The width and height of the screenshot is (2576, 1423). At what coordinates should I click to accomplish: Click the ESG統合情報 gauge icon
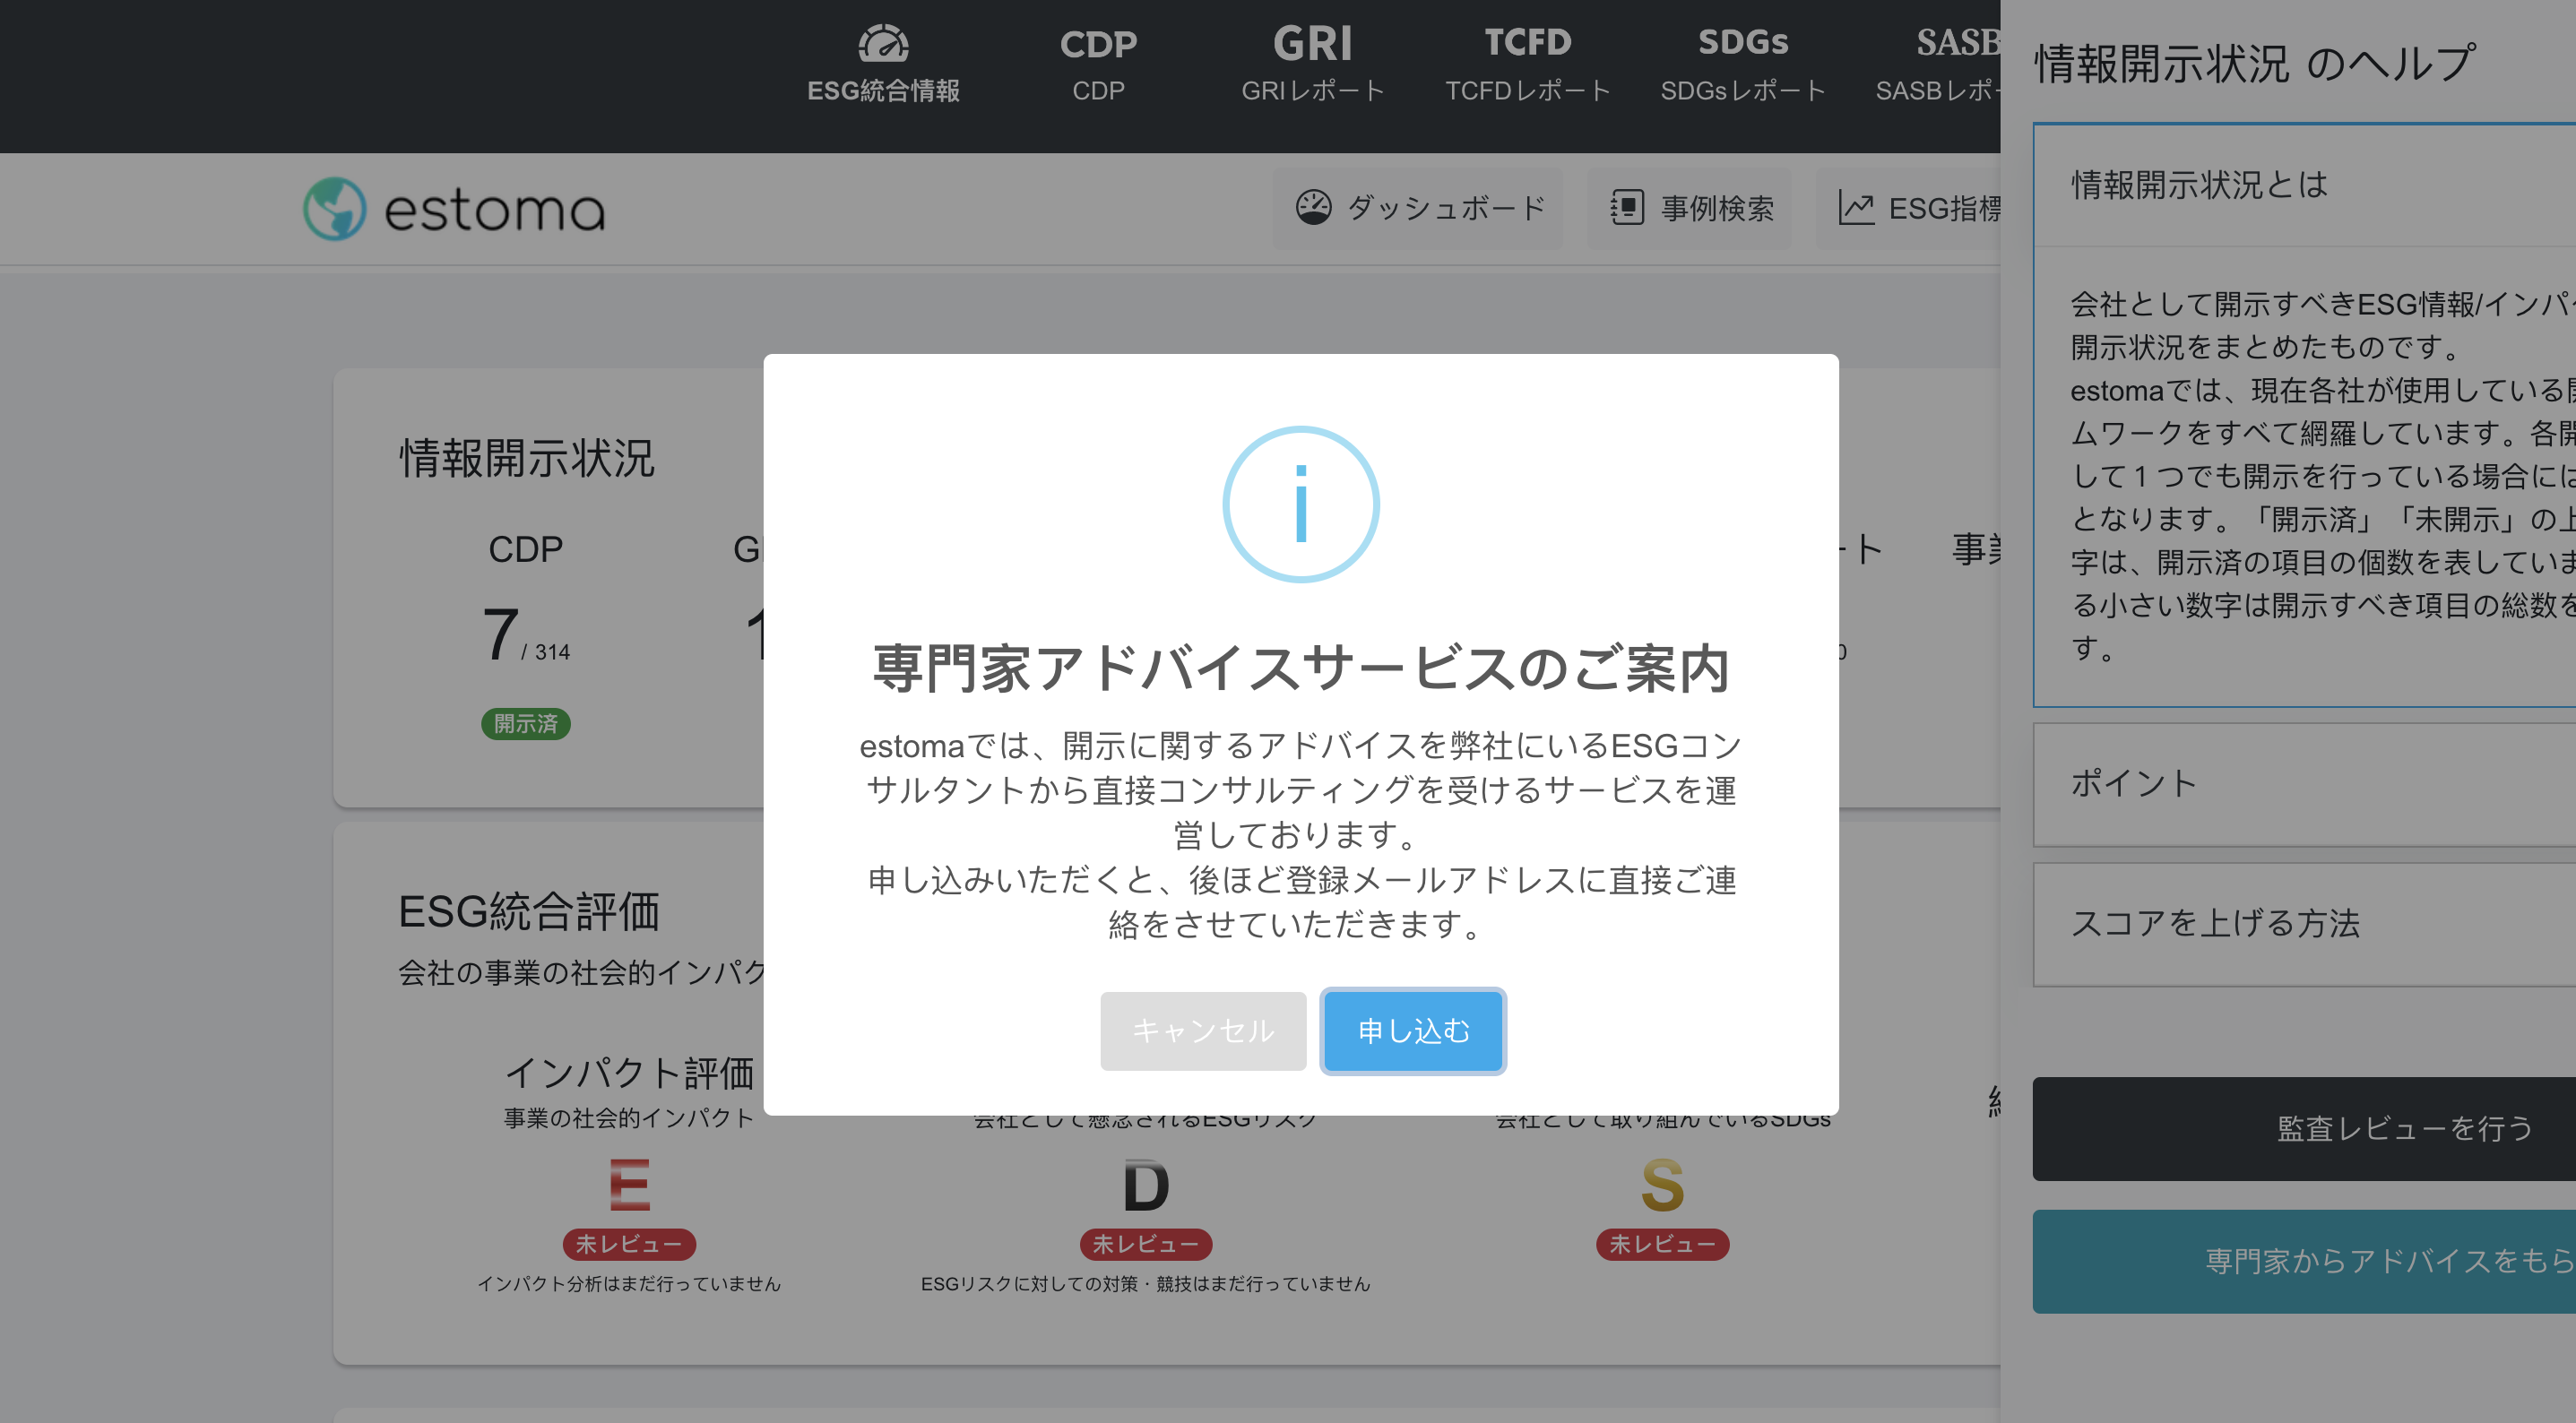(x=883, y=43)
